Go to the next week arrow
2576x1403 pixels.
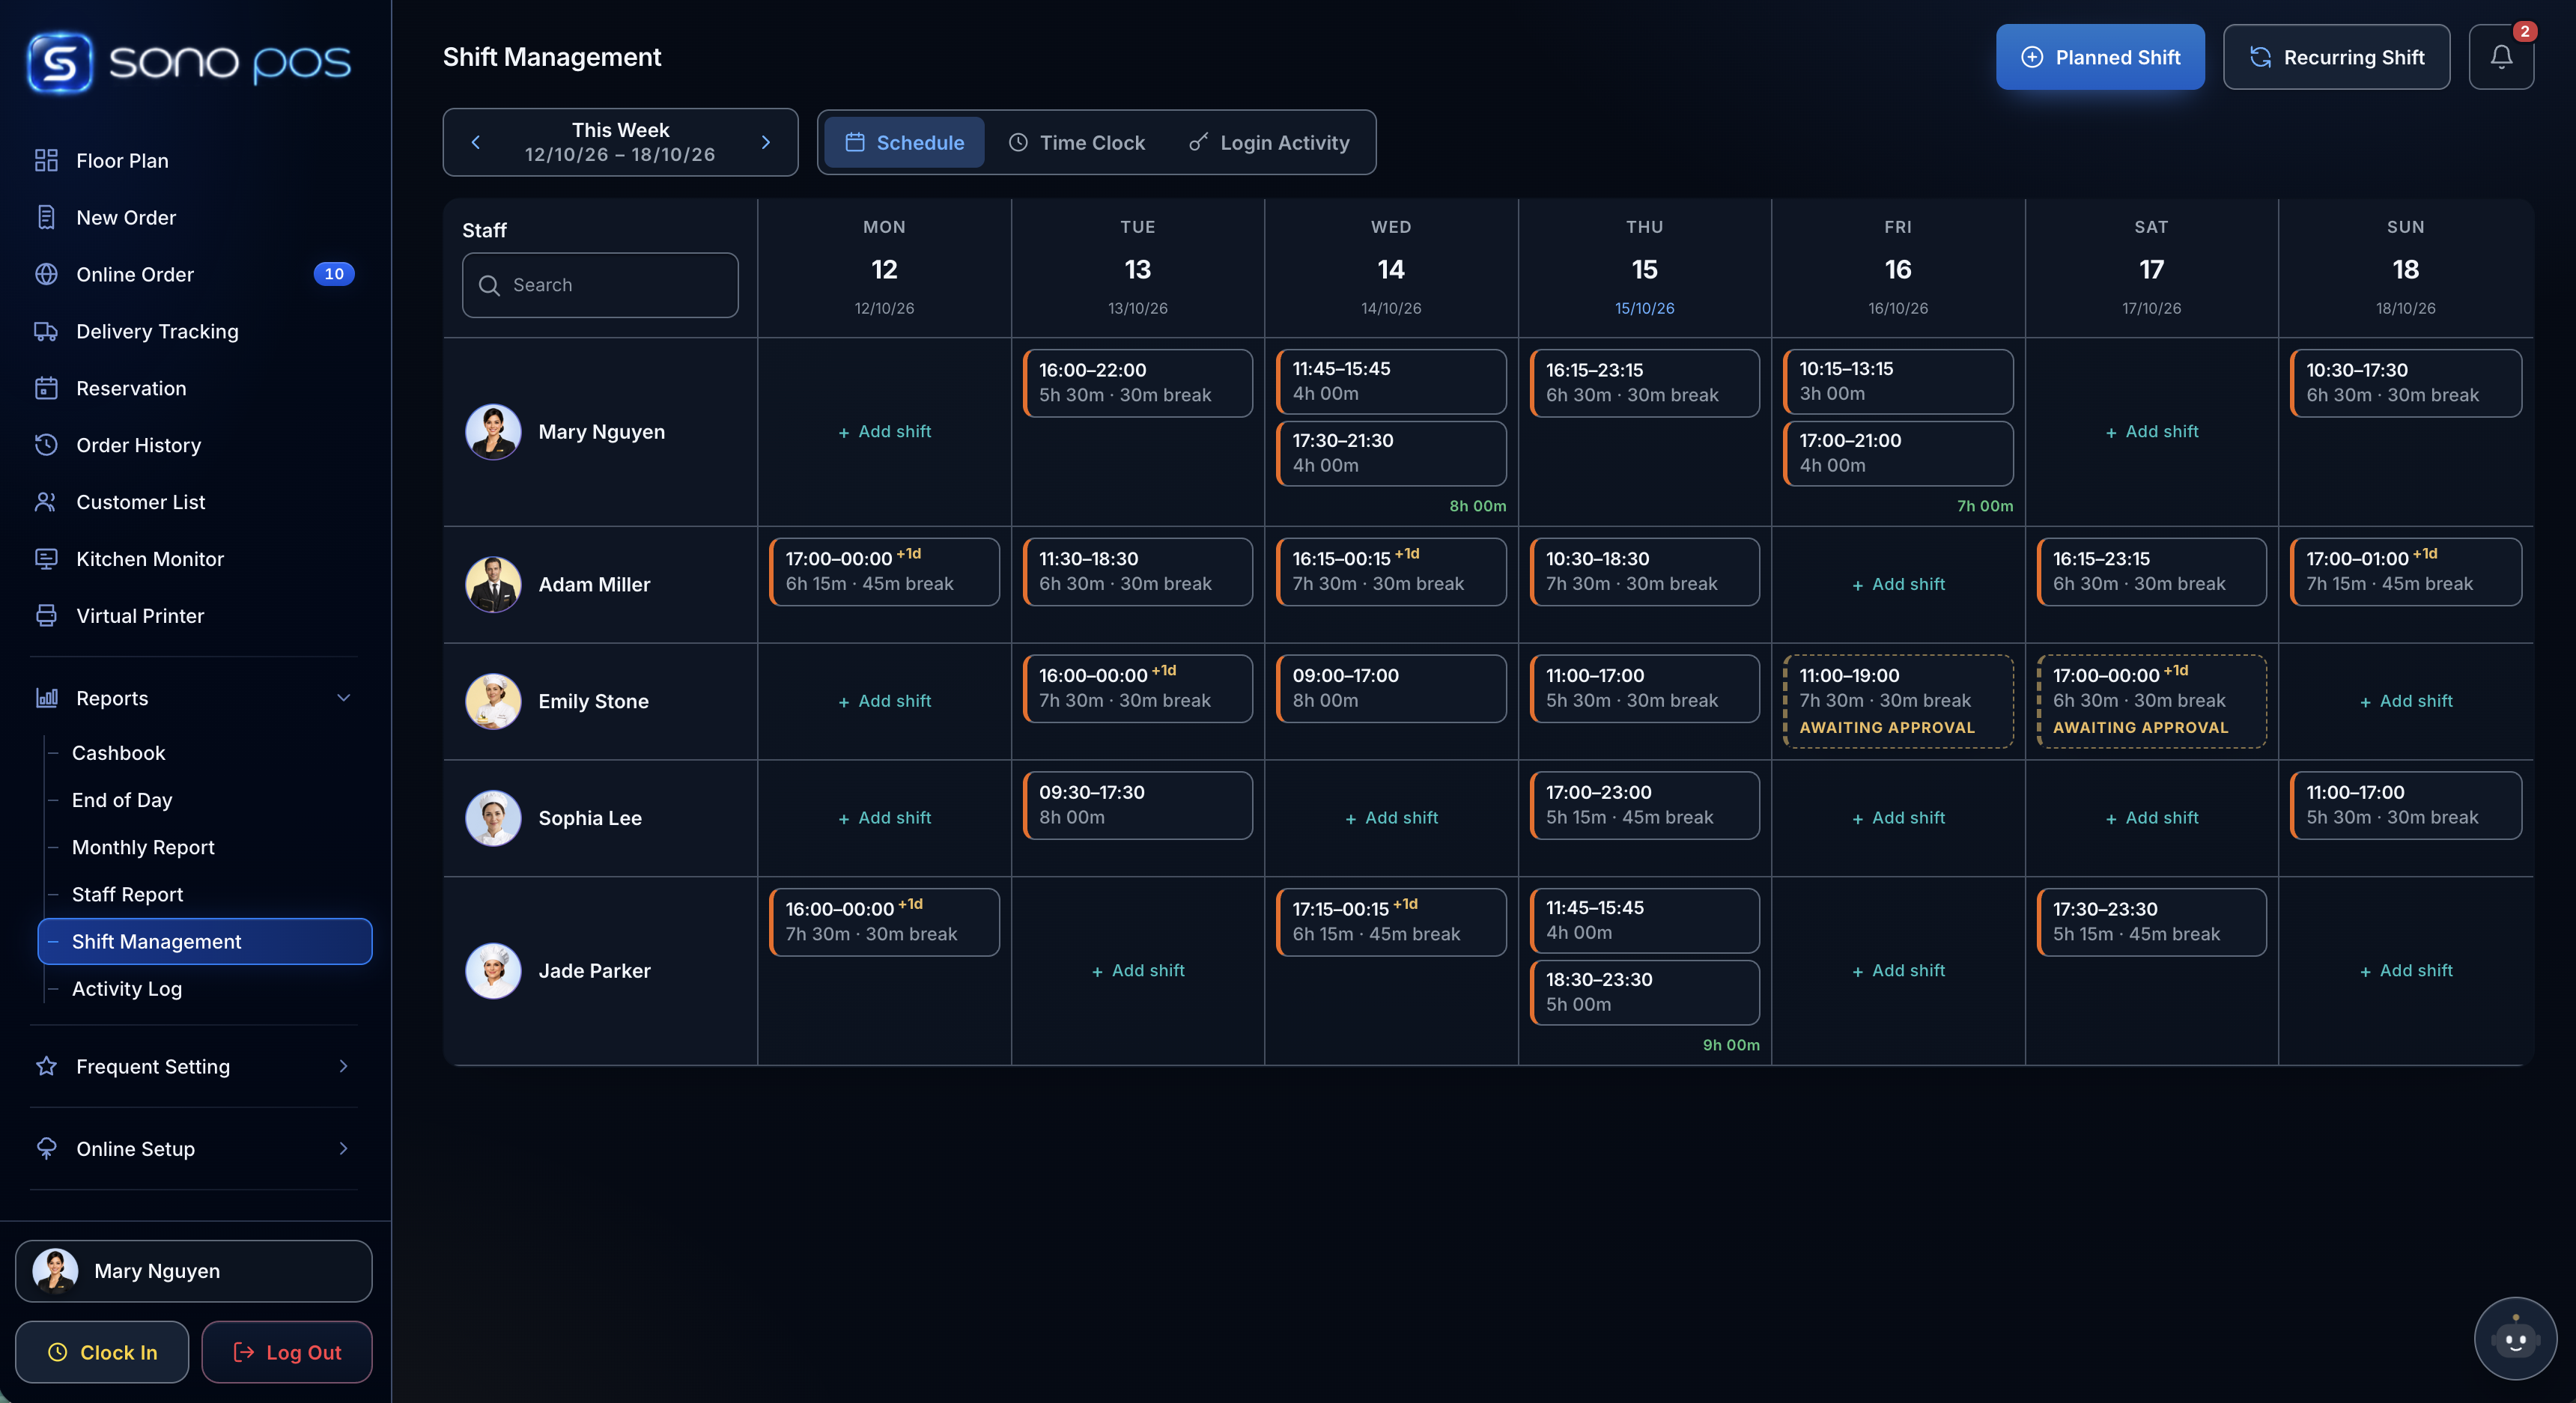[766, 142]
